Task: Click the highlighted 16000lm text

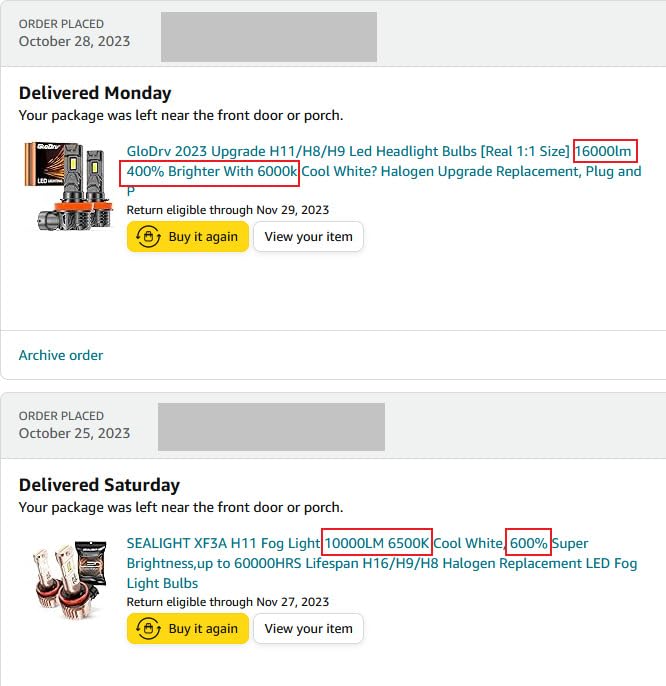Action: pyautogui.click(x=603, y=151)
